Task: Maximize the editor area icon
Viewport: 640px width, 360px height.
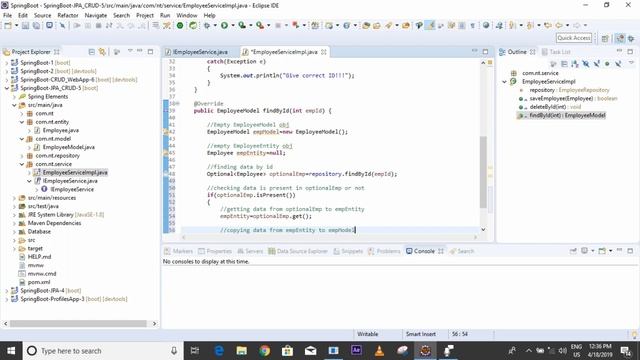Action: [x=485, y=51]
